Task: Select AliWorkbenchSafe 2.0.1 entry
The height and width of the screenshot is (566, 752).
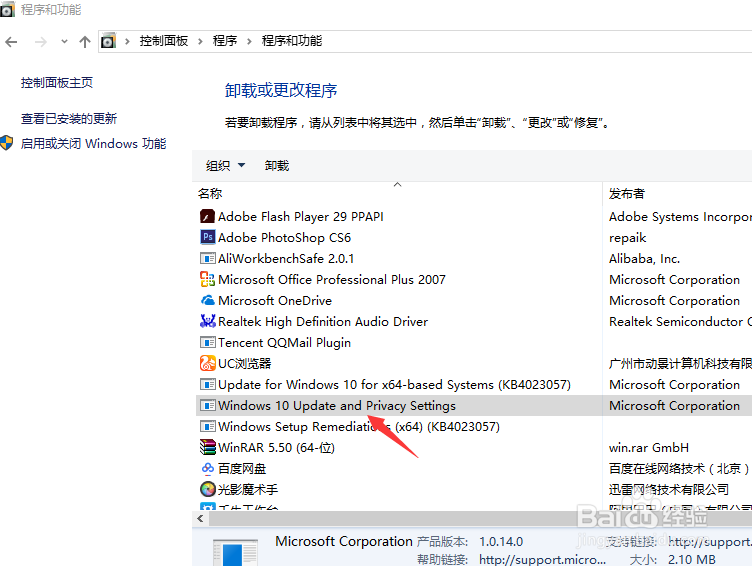Action: coord(286,259)
